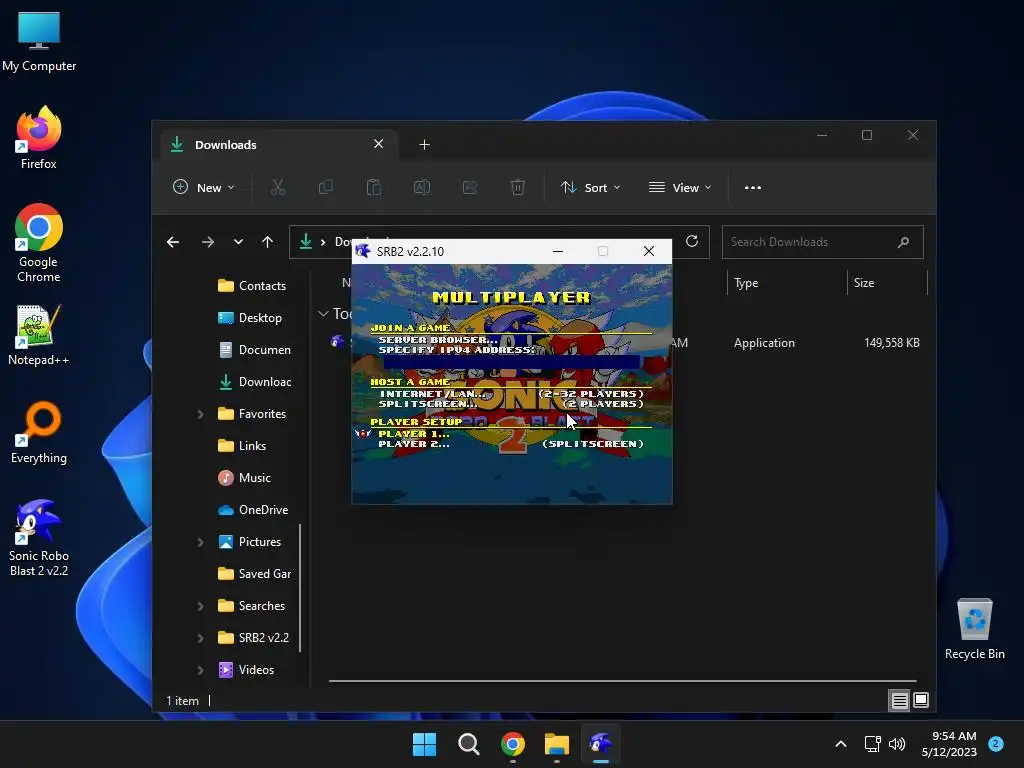Click the Share icon in Explorer toolbar
Image resolution: width=1024 pixels, height=768 pixels.
470,187
